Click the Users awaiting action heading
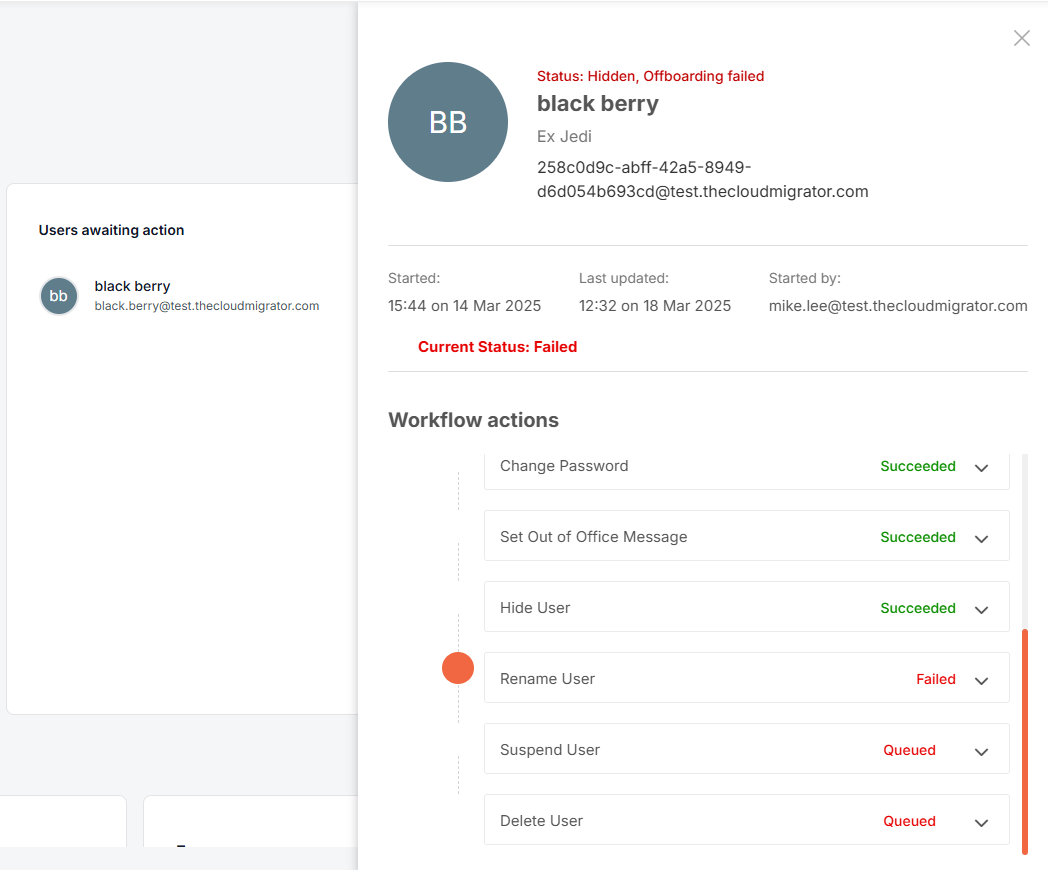Image resolution: width=1048 pixels, height=870 pixels. click(111, 230)
